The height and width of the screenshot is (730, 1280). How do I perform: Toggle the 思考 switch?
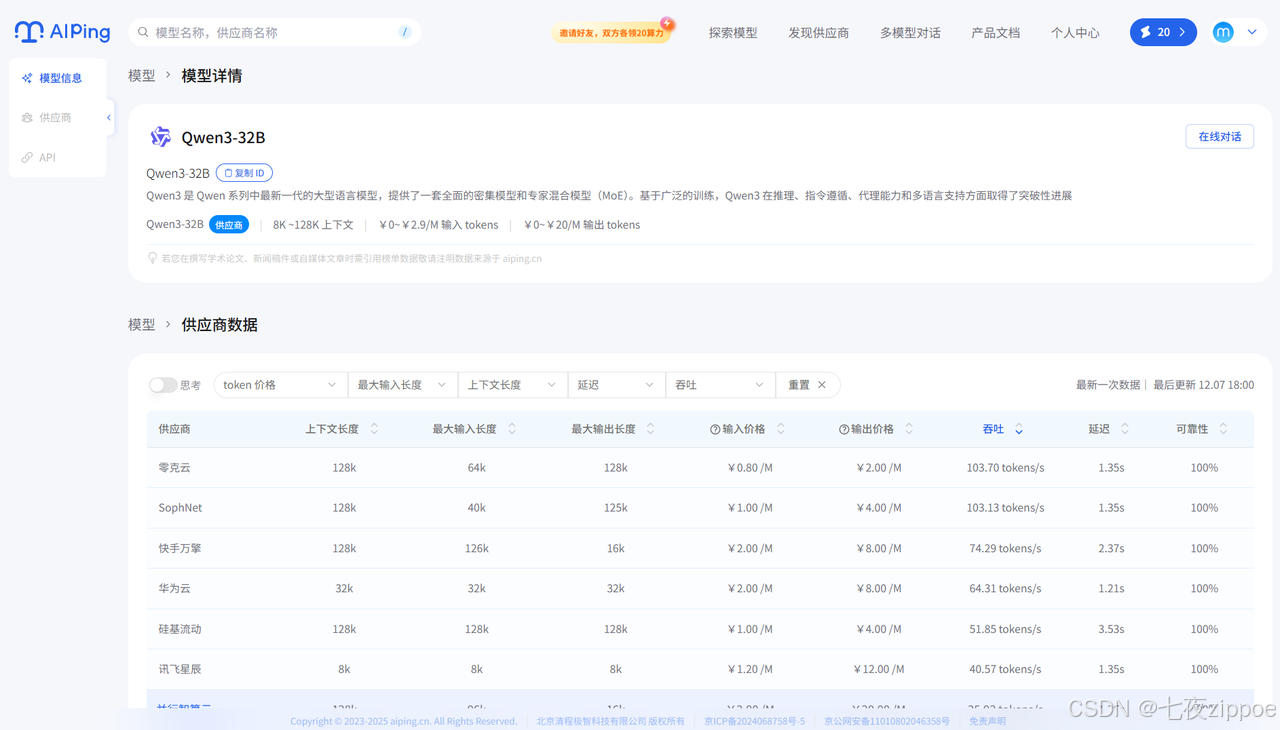(x=163, y=385)
